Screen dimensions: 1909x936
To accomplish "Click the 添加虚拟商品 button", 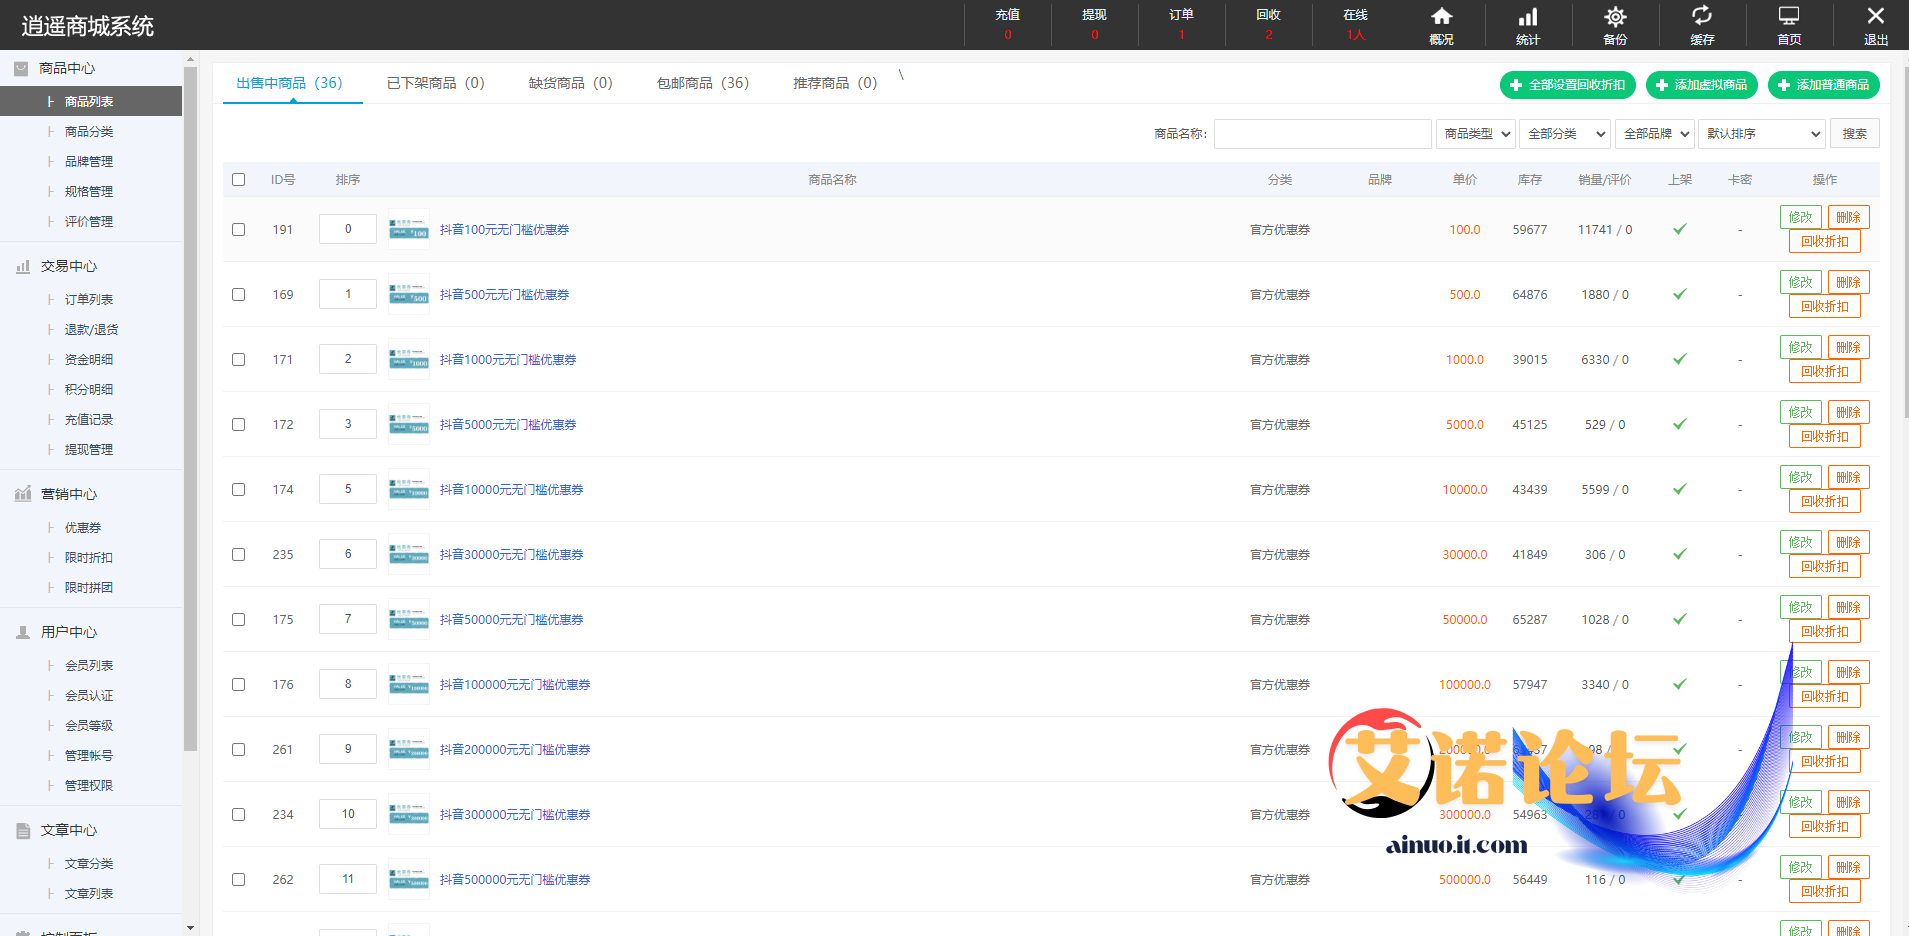I will point(1702,85).
